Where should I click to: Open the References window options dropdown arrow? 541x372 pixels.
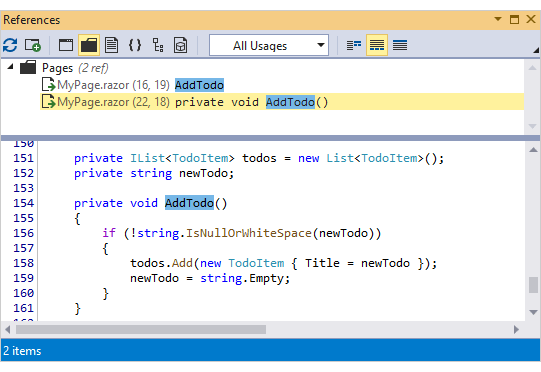498,19
